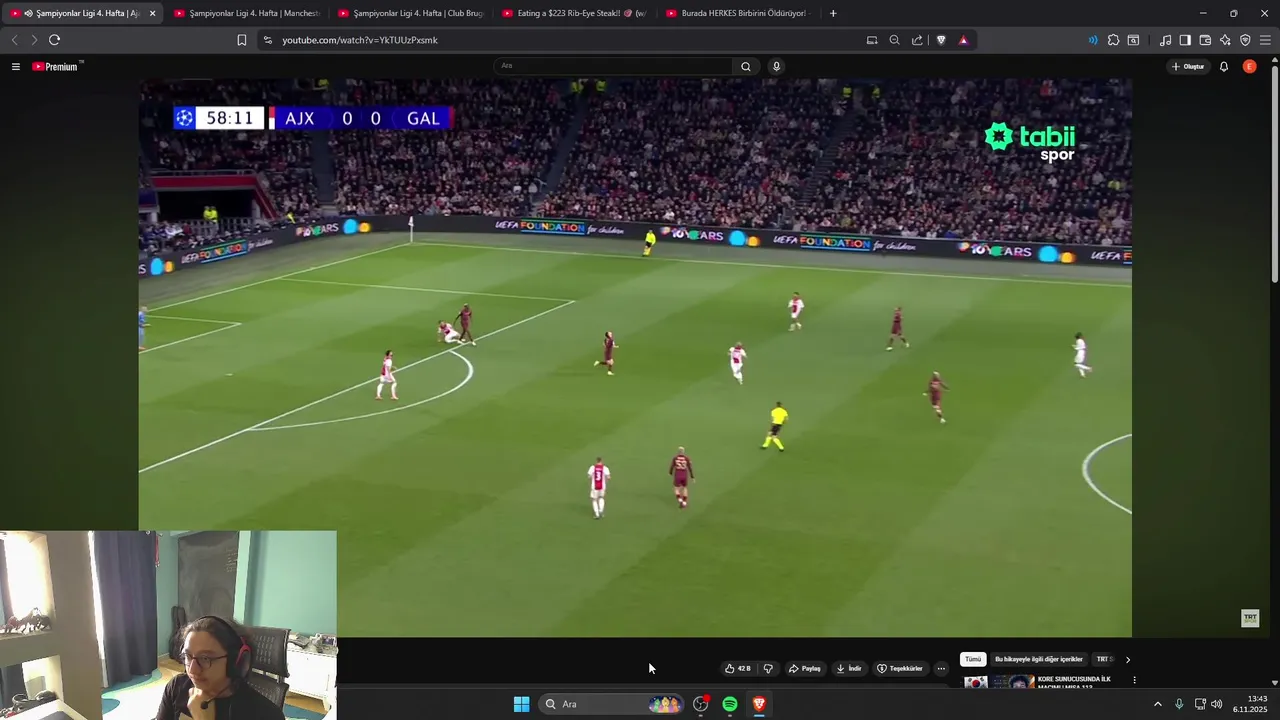Share this page icon in address bar

917,40
